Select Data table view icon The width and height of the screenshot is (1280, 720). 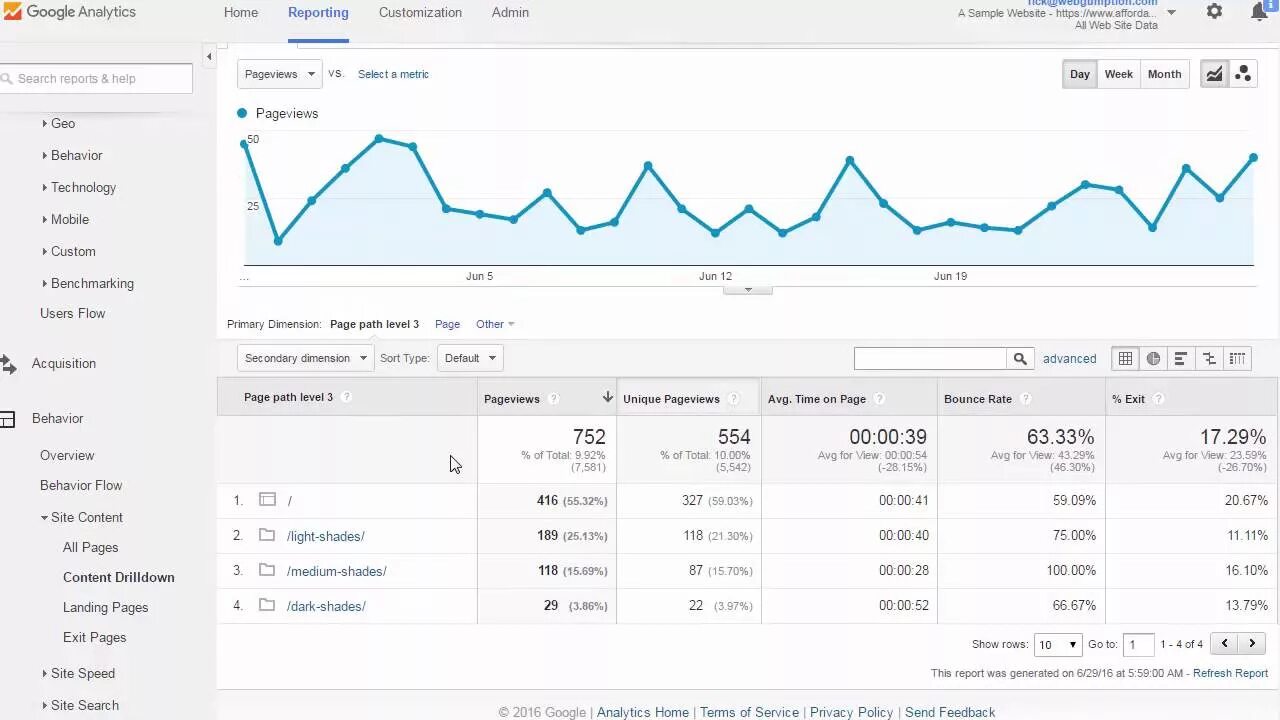[1125, 358]
